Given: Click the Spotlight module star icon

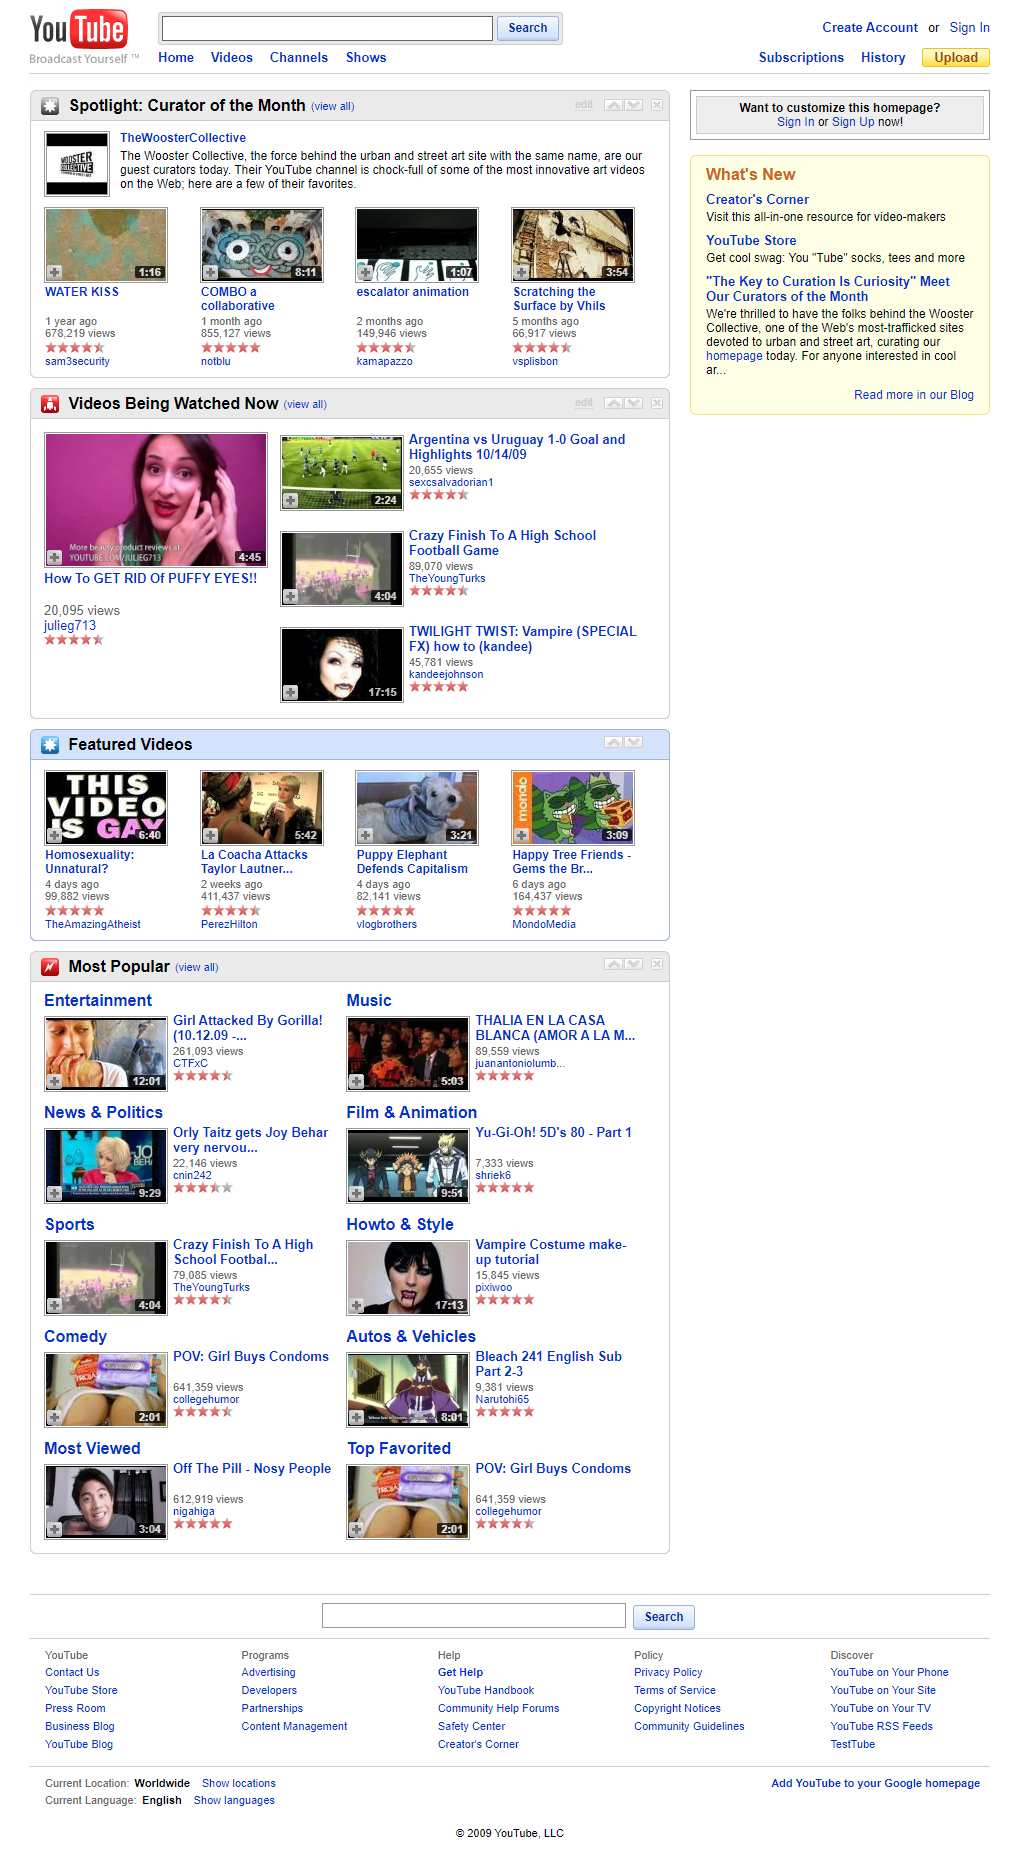Looking at the screenshot, I should (50, 106).
